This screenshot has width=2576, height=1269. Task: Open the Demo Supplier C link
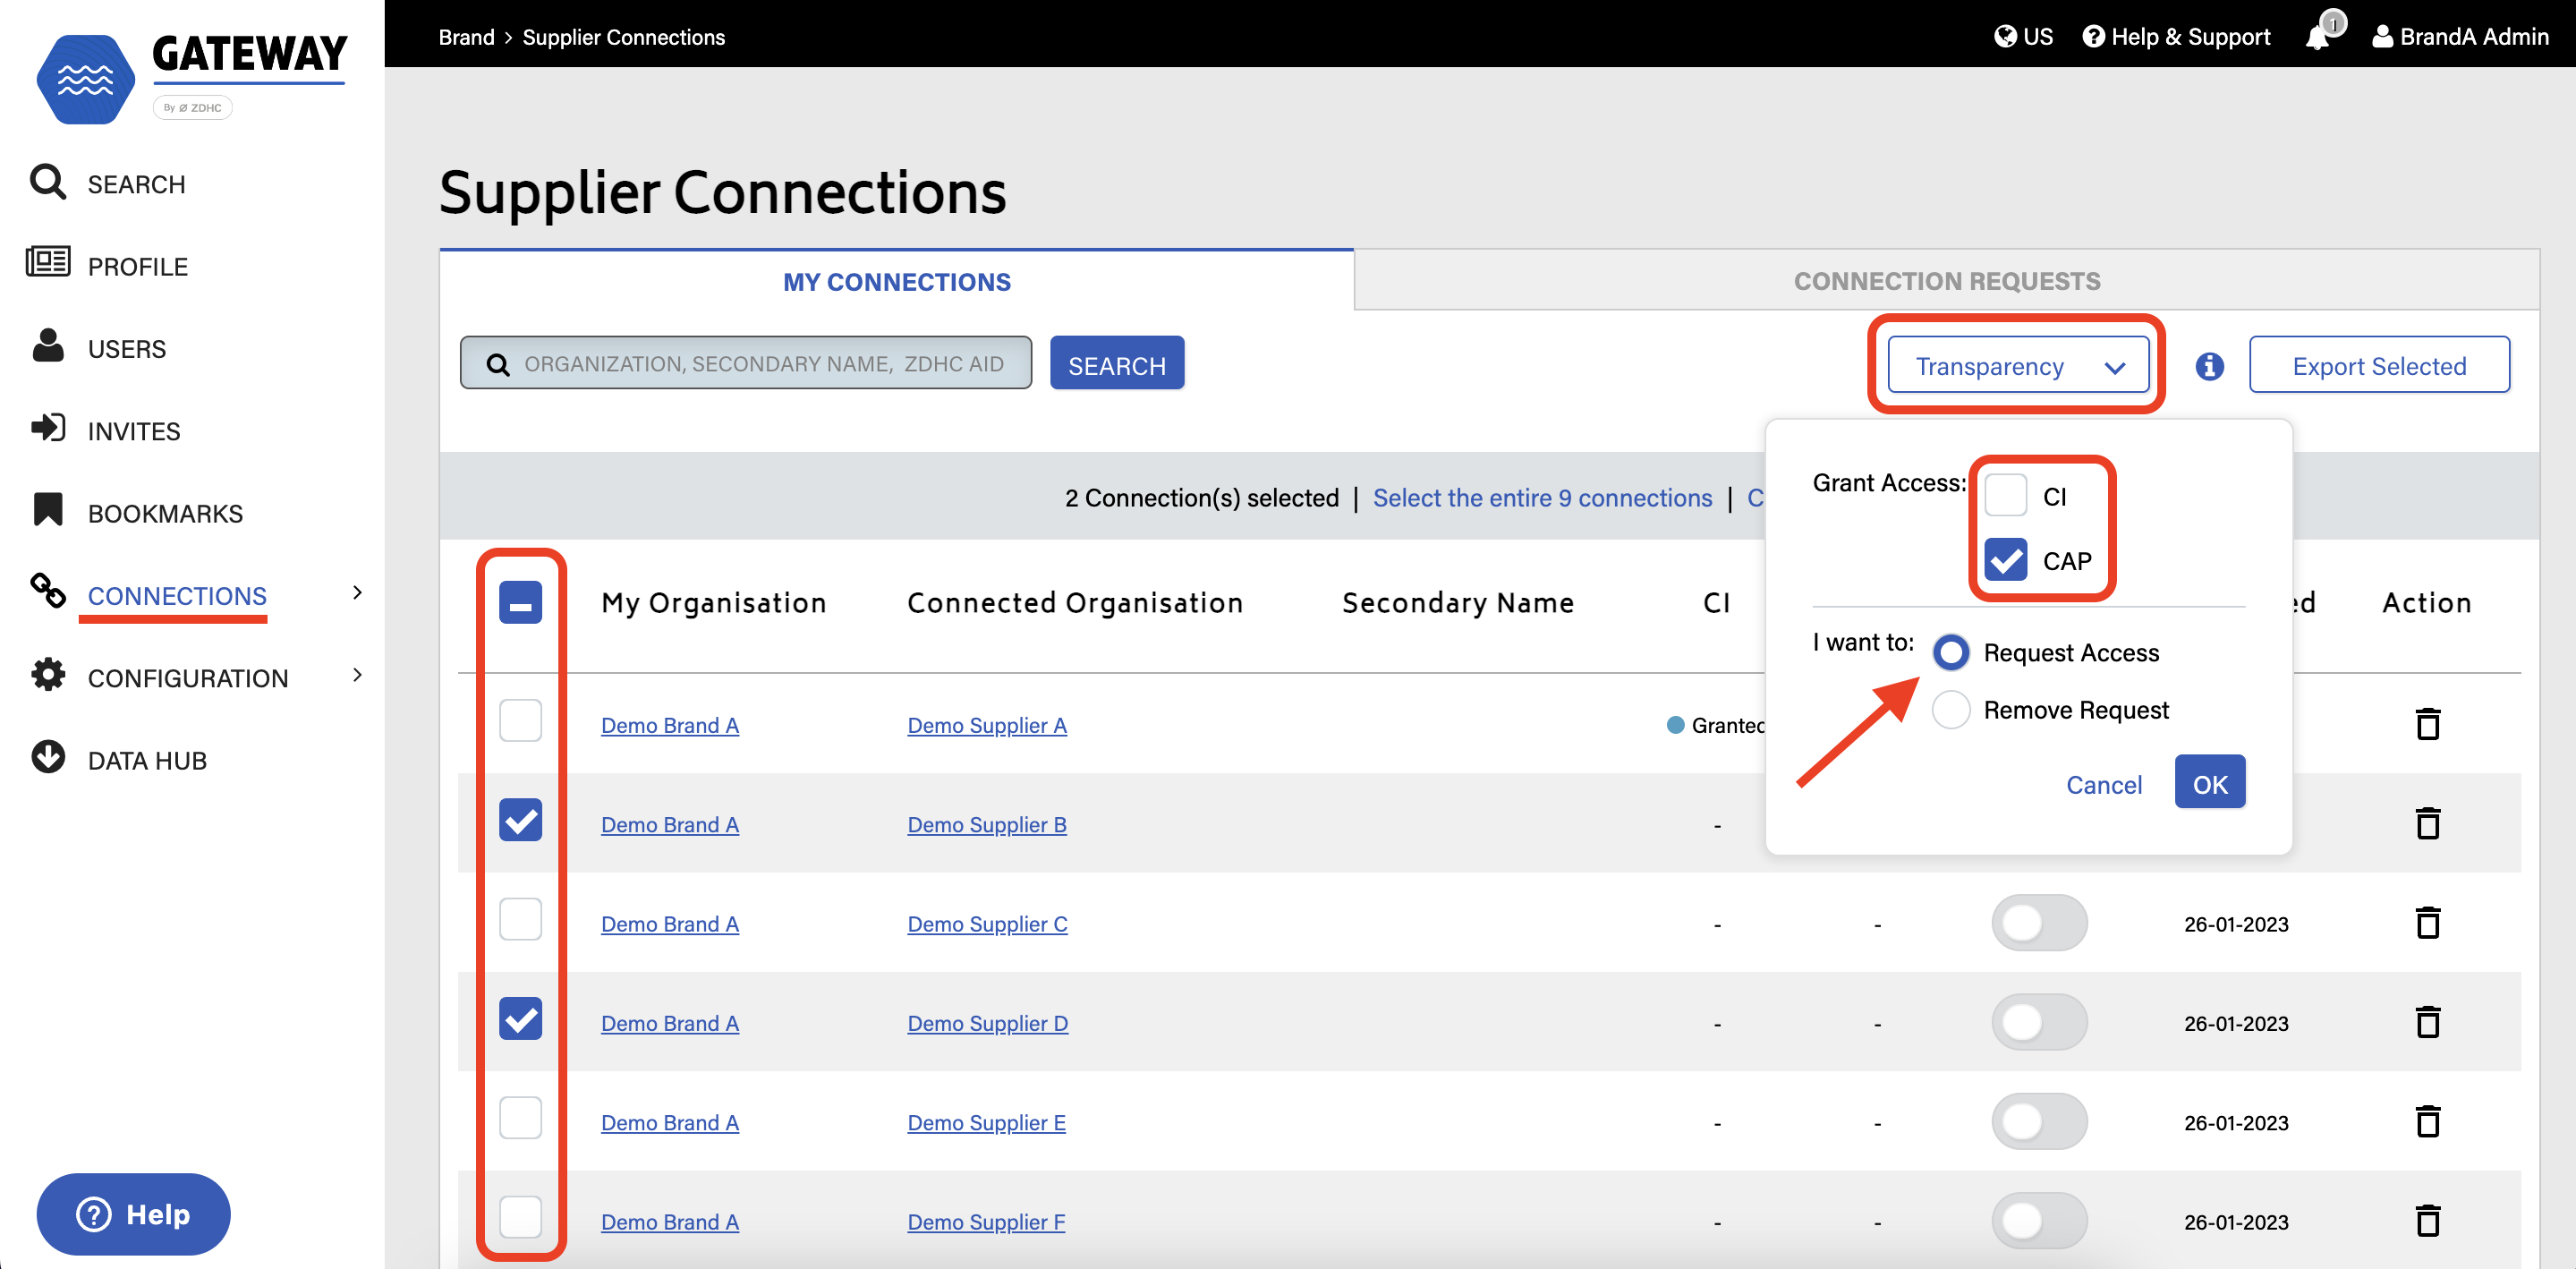986,924
